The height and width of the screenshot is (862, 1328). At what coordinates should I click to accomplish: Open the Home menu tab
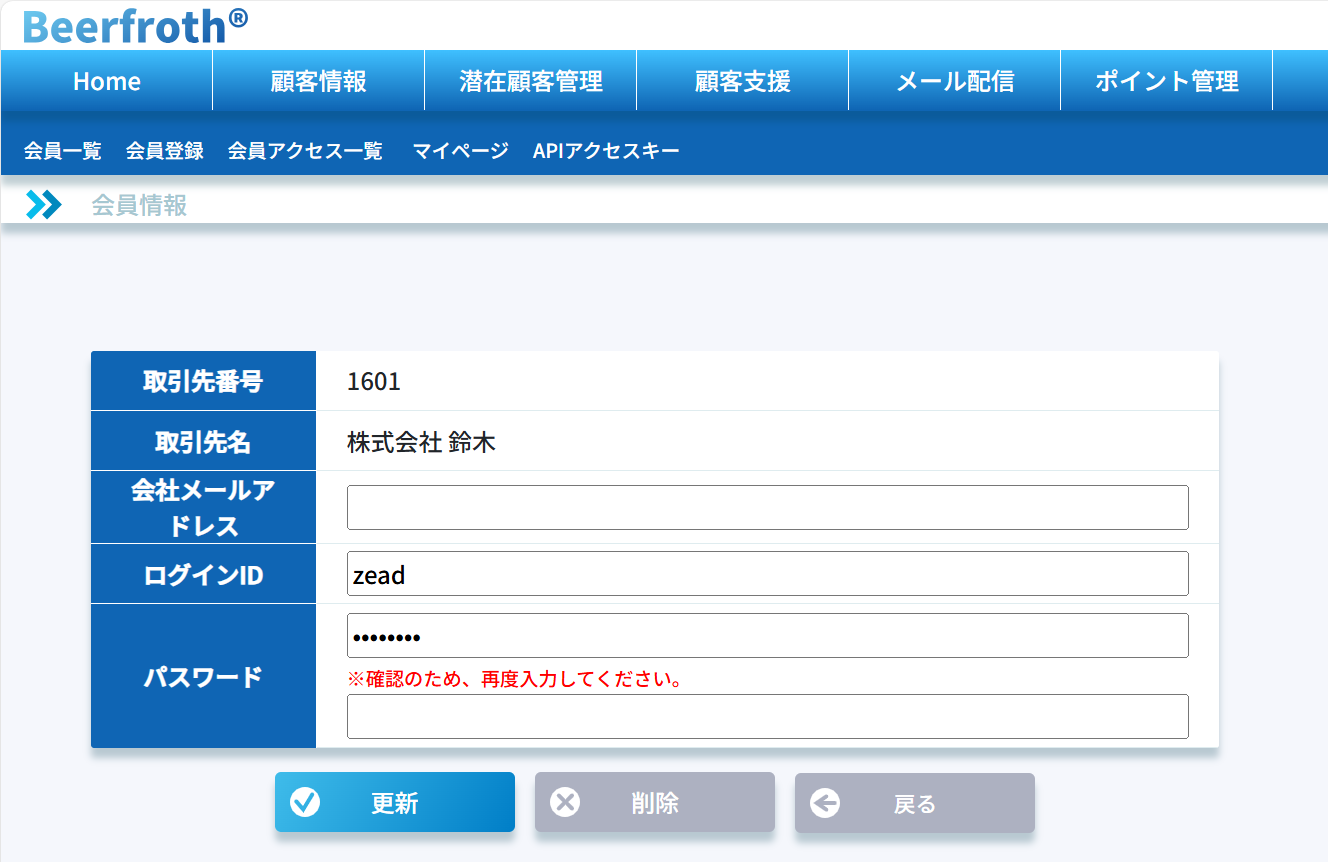pos(107,81)
